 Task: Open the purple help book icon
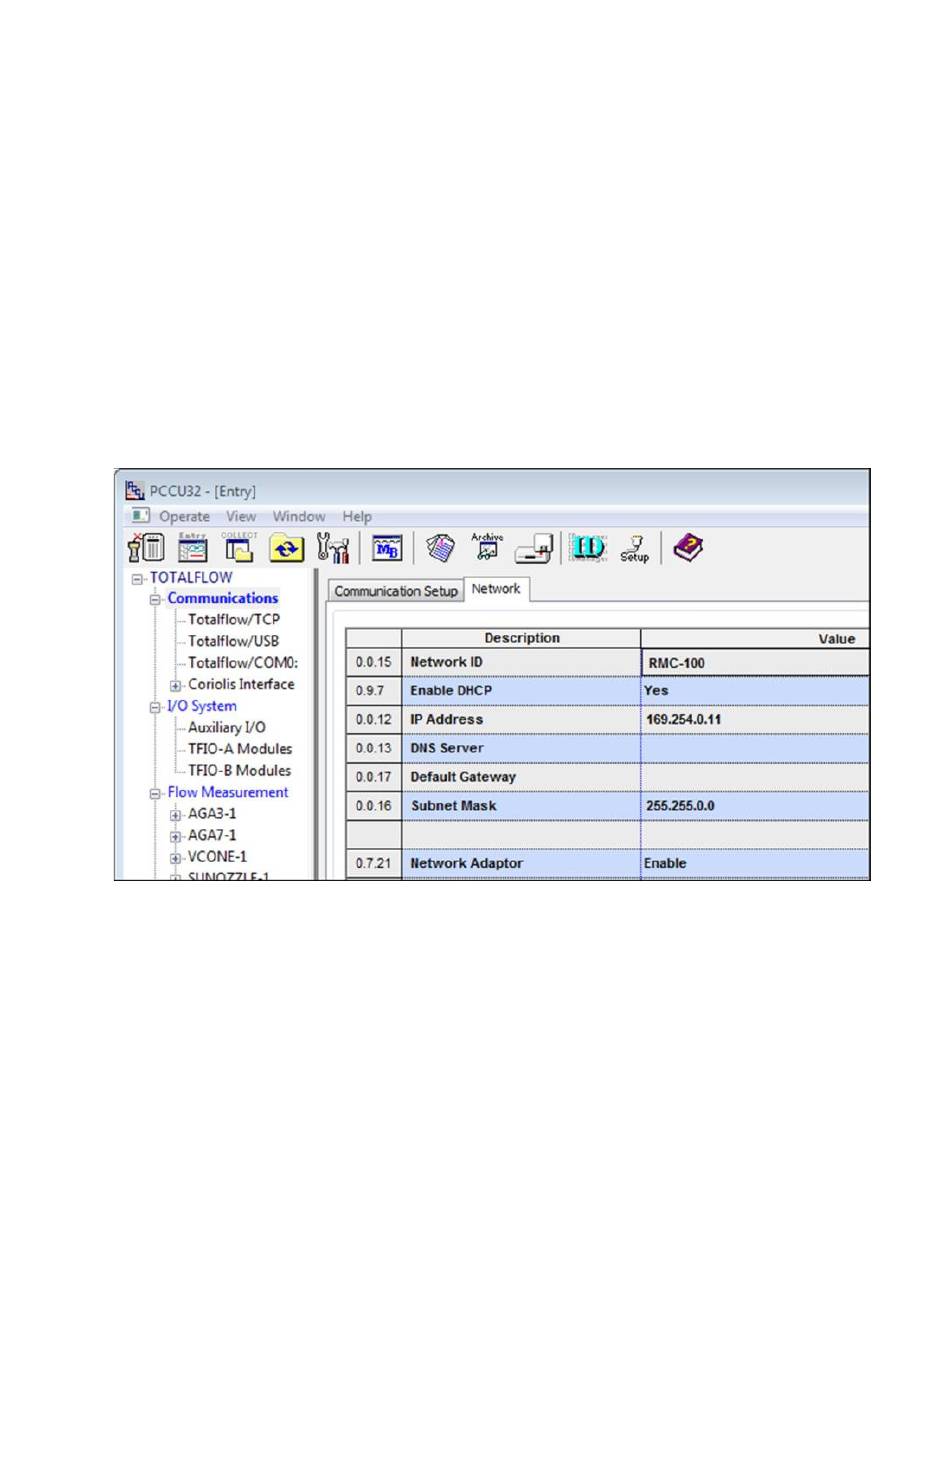(x=688, y=547)
